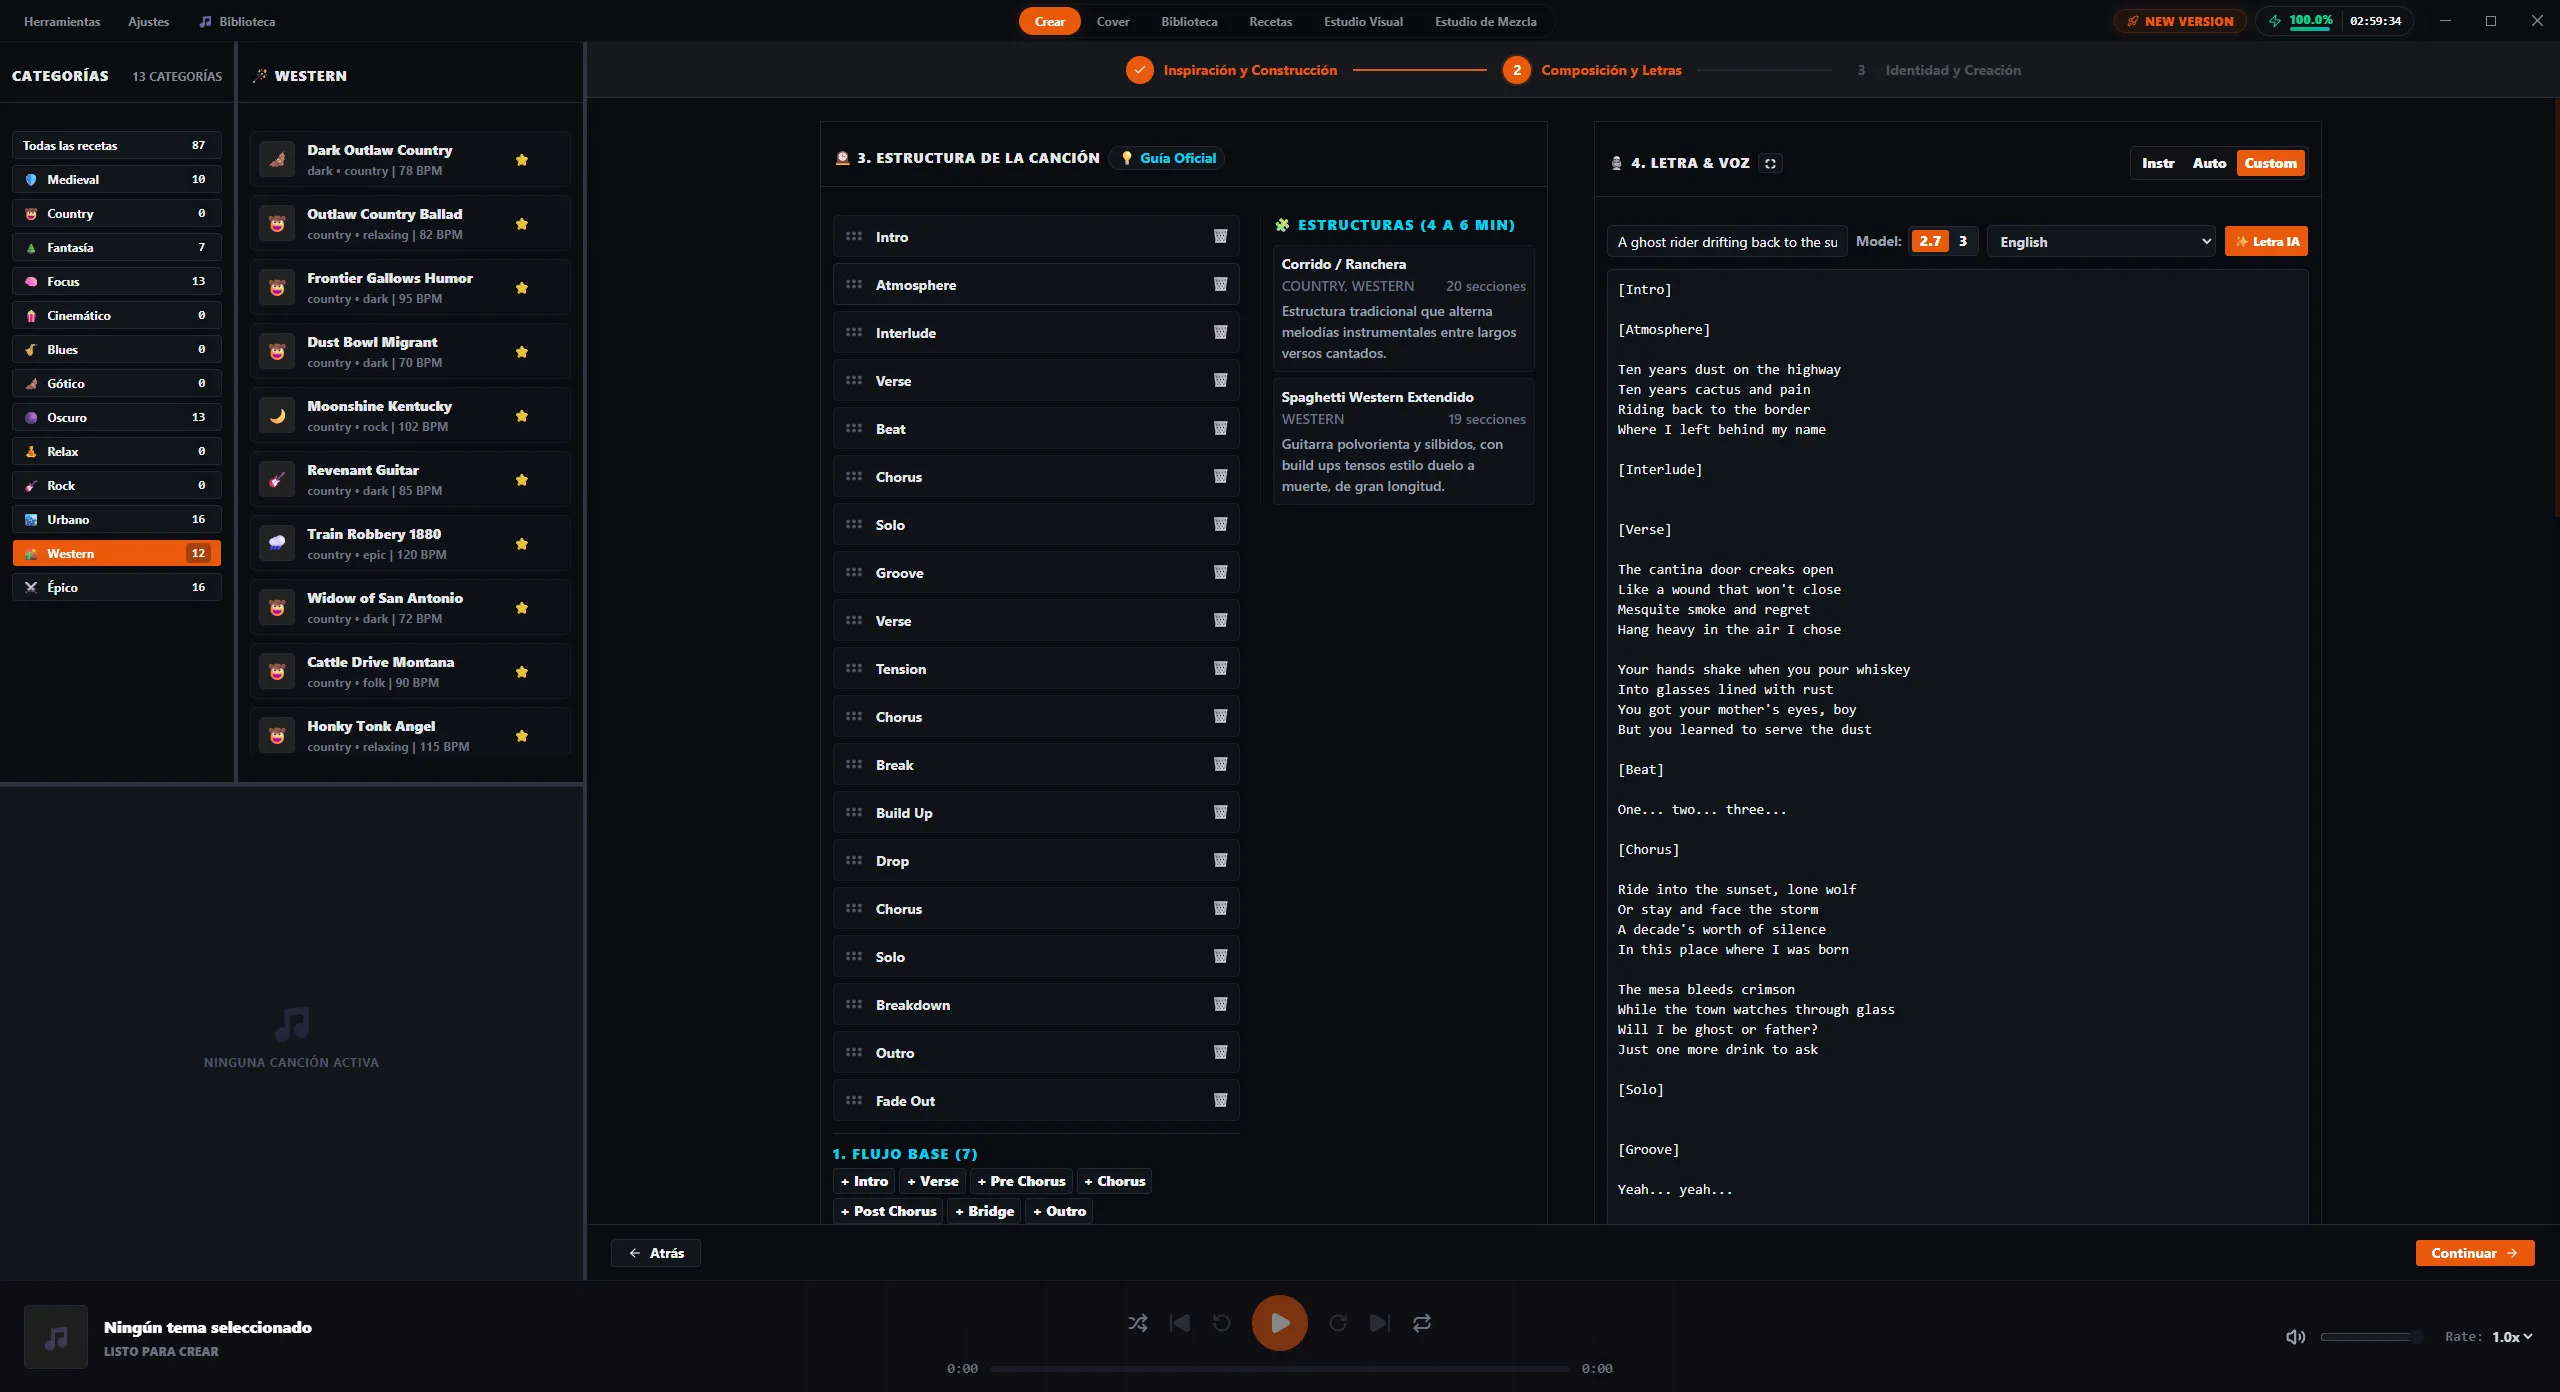Toggle favorite star on Dust Bowl Migrant
The width and height of the screenshot is (2560, 1392).
click(x=521, y=352)
